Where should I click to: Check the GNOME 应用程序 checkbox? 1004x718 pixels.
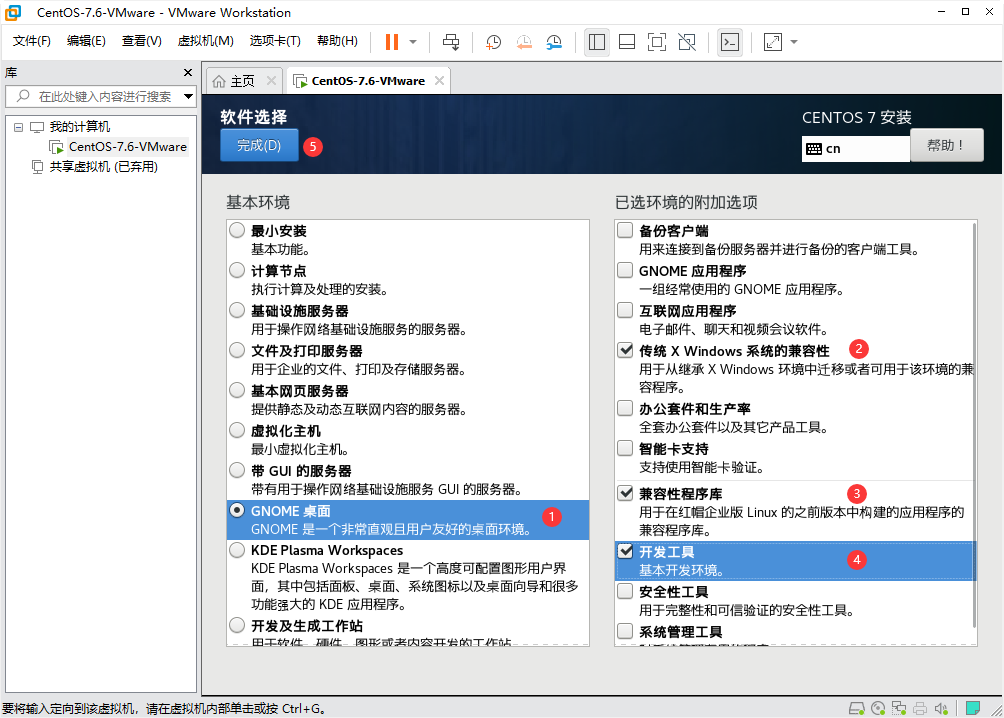(x=625, y=270)
